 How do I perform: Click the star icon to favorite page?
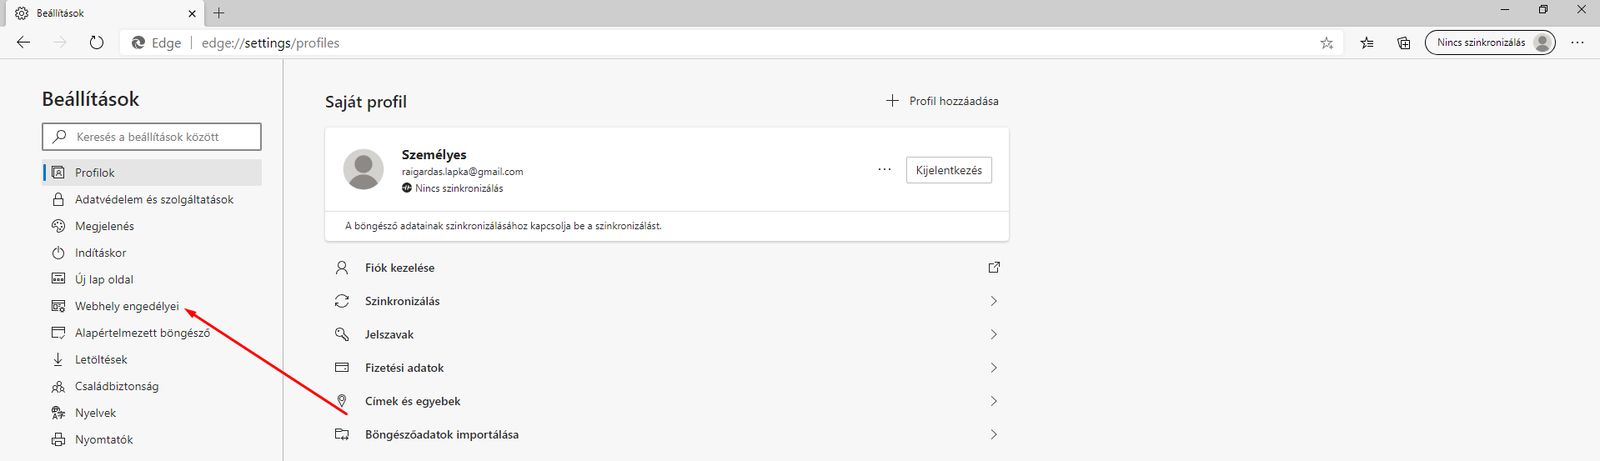click(1326, 43)
